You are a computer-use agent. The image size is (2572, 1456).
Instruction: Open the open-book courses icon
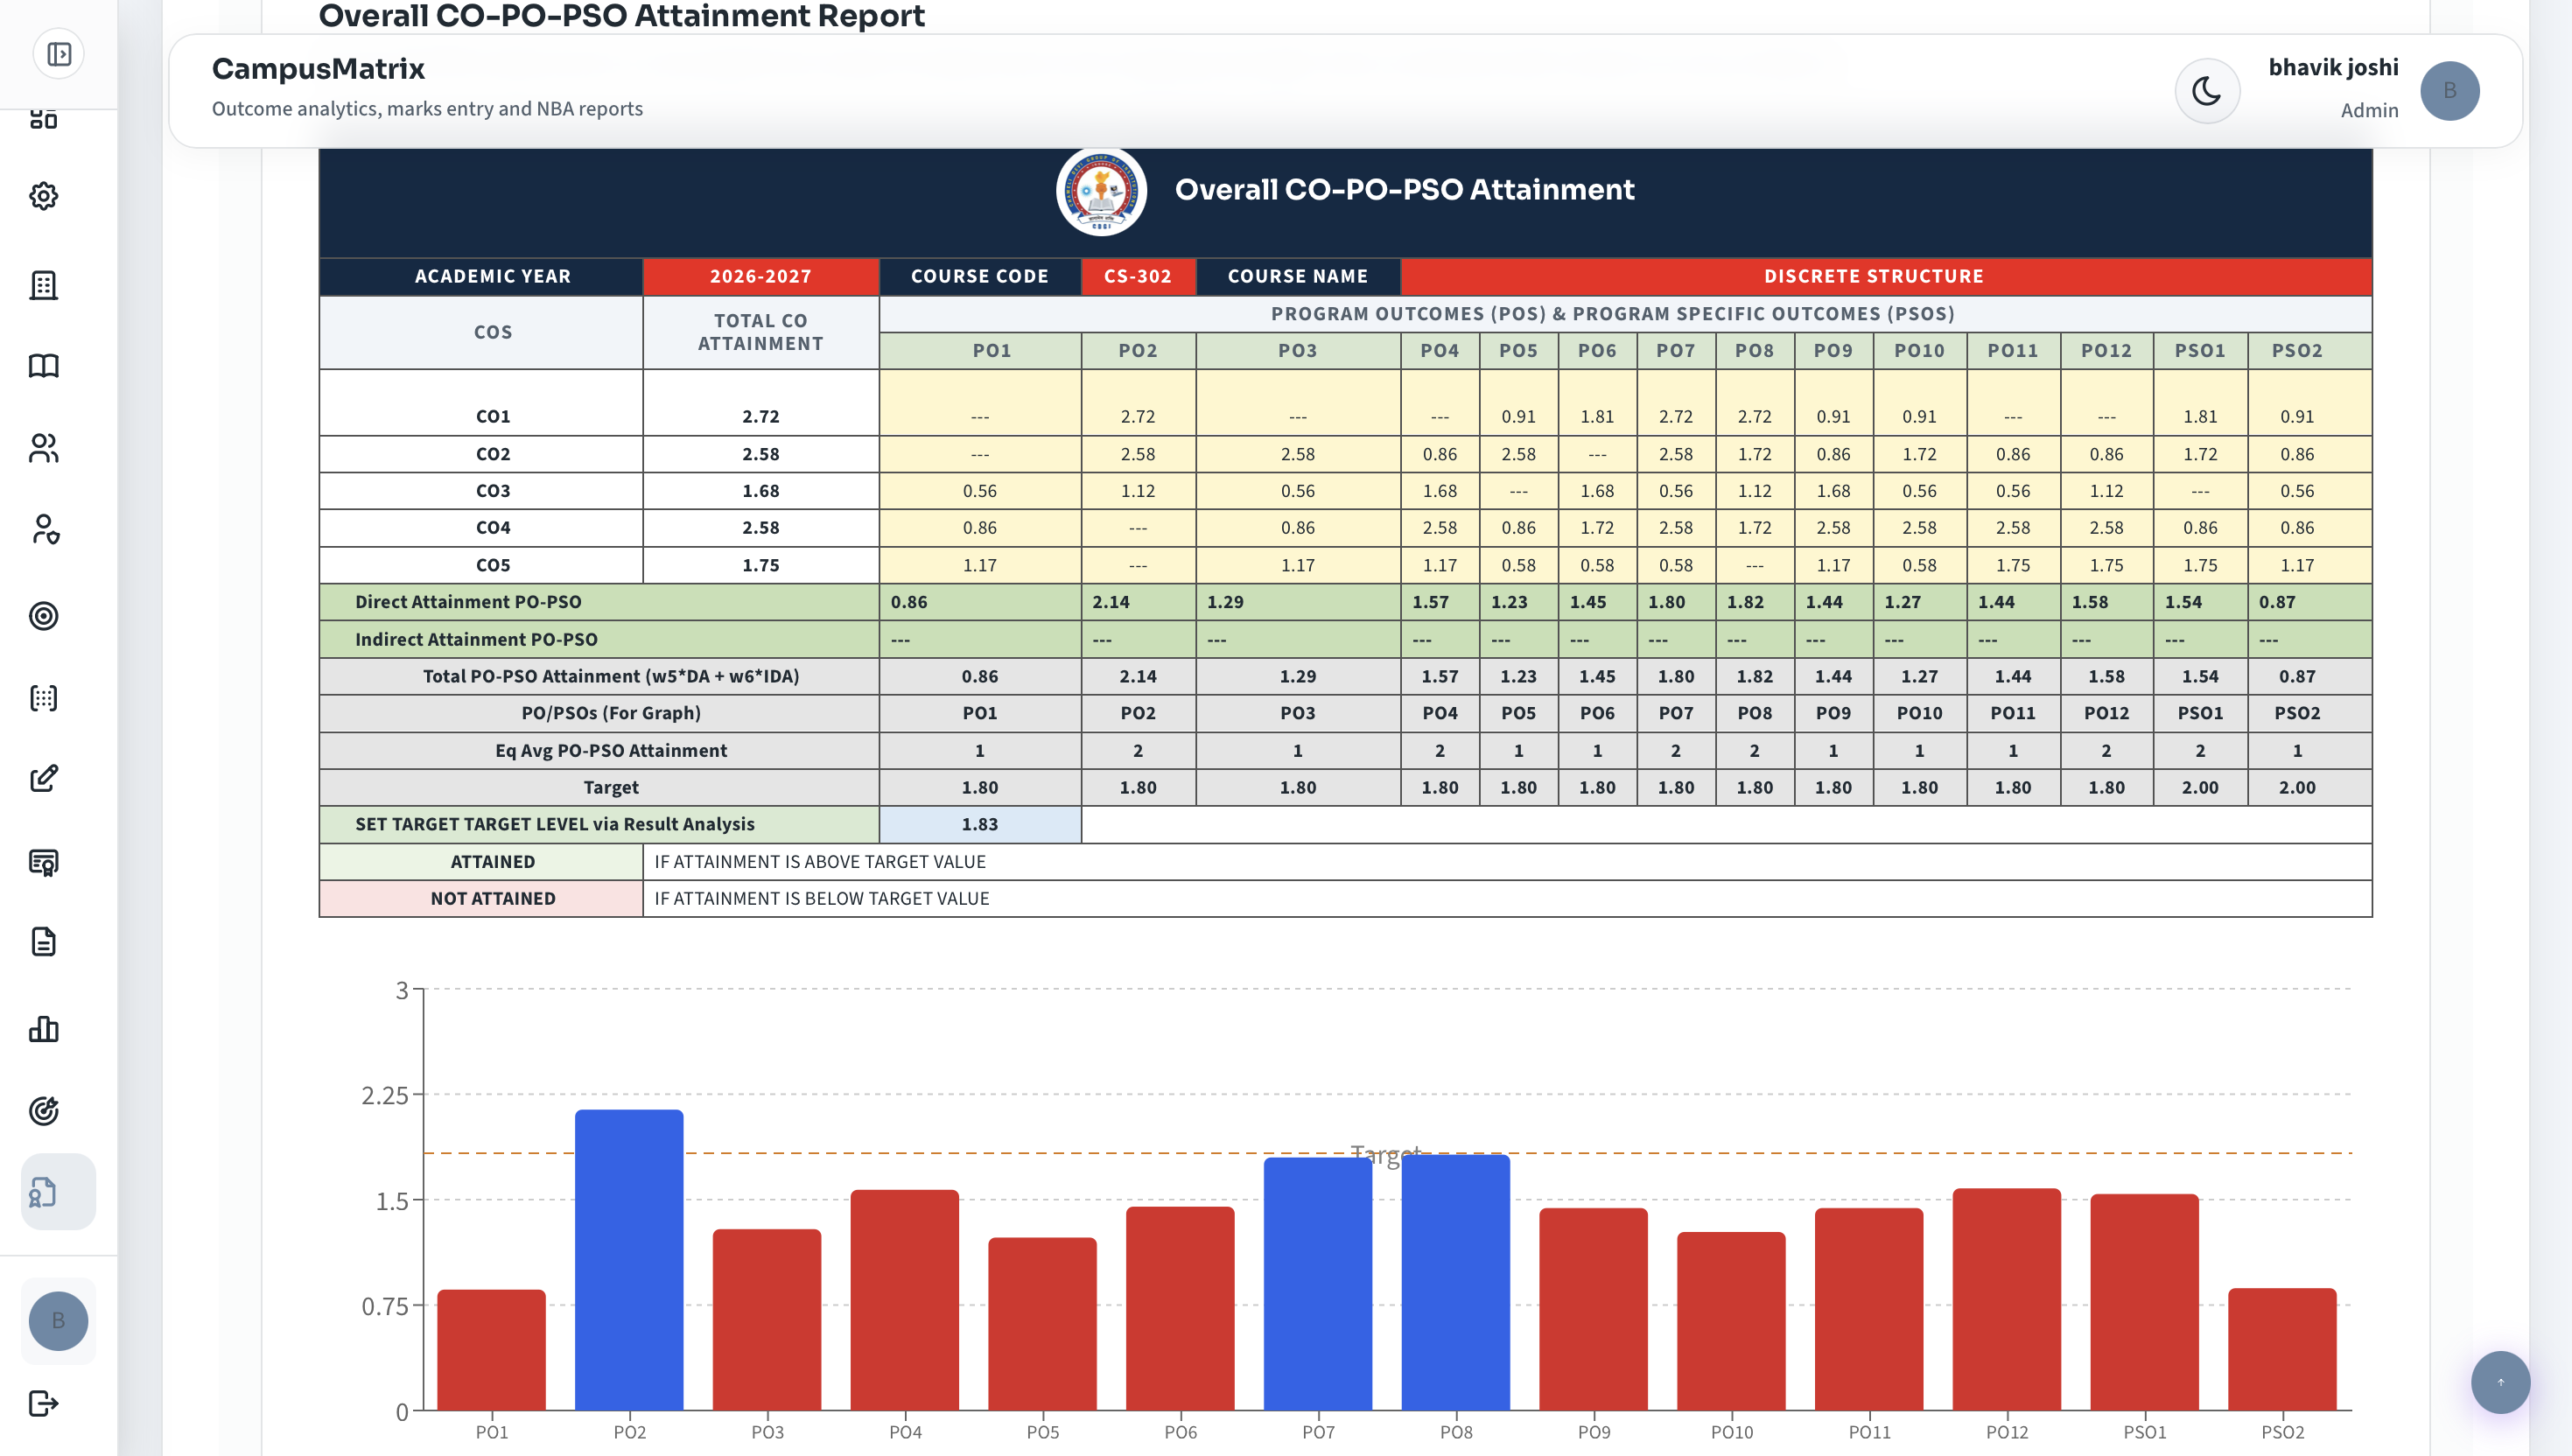(44, 366)
